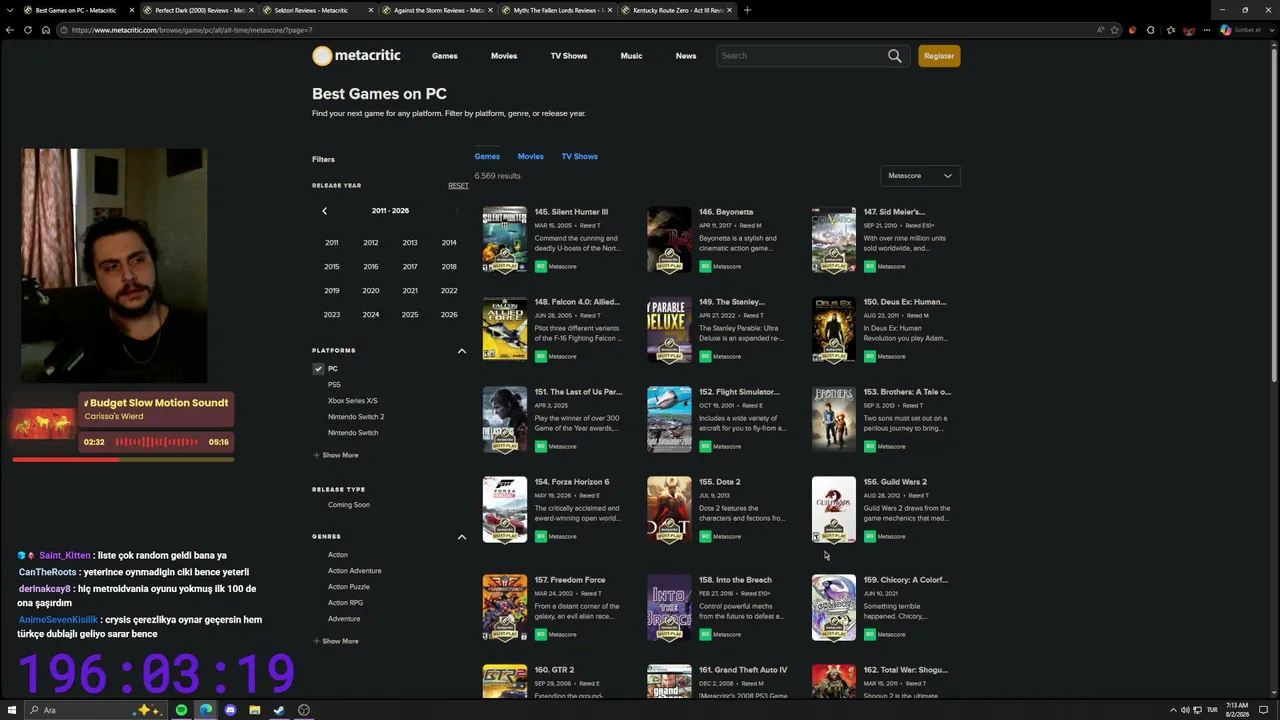Open the Movies menu in Metacritic header

coord(504,56)
